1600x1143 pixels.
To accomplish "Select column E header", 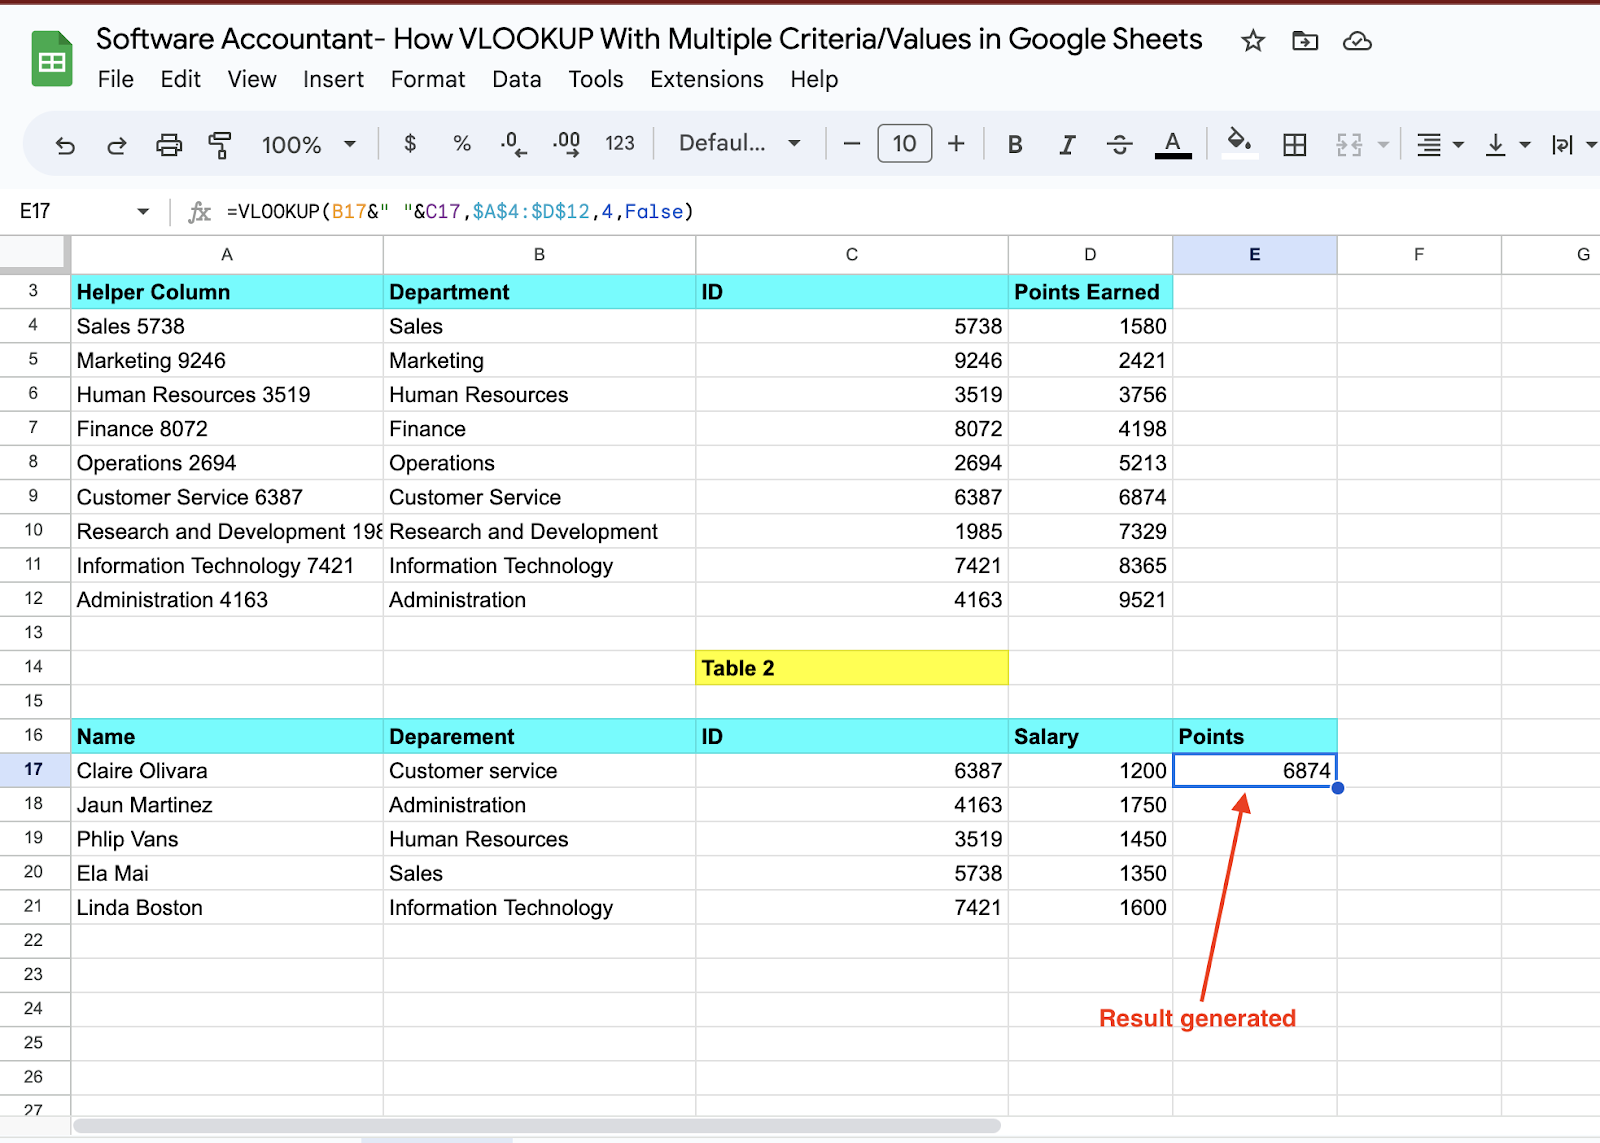I will 1254,254.
